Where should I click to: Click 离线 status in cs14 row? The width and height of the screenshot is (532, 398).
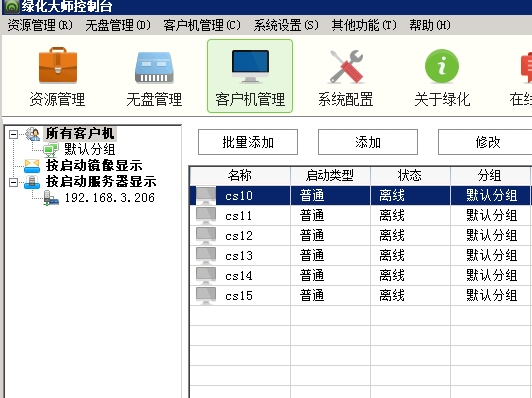392,276
